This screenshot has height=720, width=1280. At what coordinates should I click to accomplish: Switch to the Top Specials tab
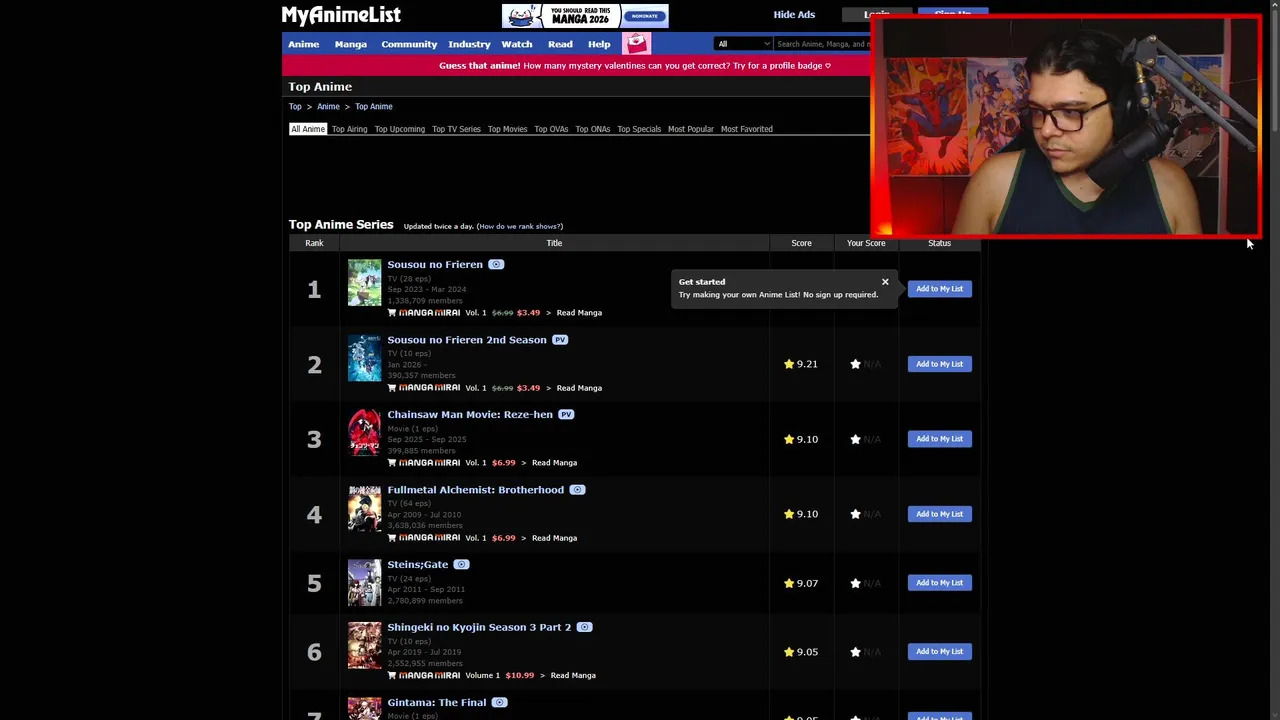tap(639, 129)
